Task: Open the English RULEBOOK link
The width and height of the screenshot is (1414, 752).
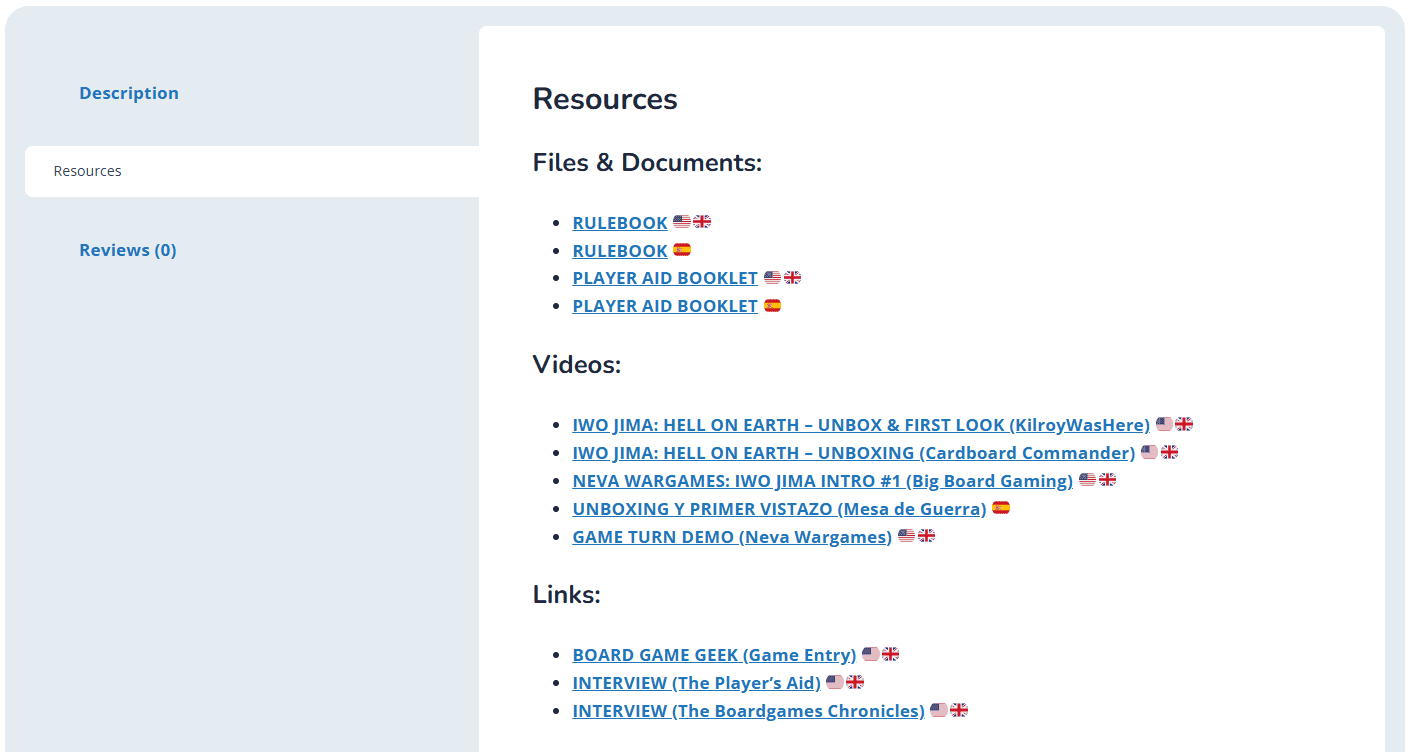Action: 619,223
